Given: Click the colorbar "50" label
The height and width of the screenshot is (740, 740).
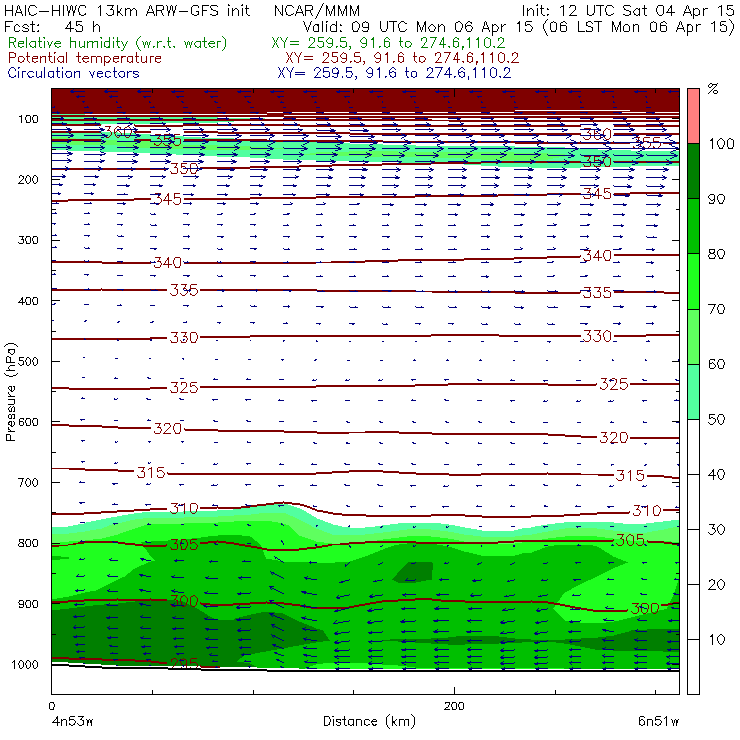Looking at the screenshot, I should pyautogui.click(x=716, y=419).
